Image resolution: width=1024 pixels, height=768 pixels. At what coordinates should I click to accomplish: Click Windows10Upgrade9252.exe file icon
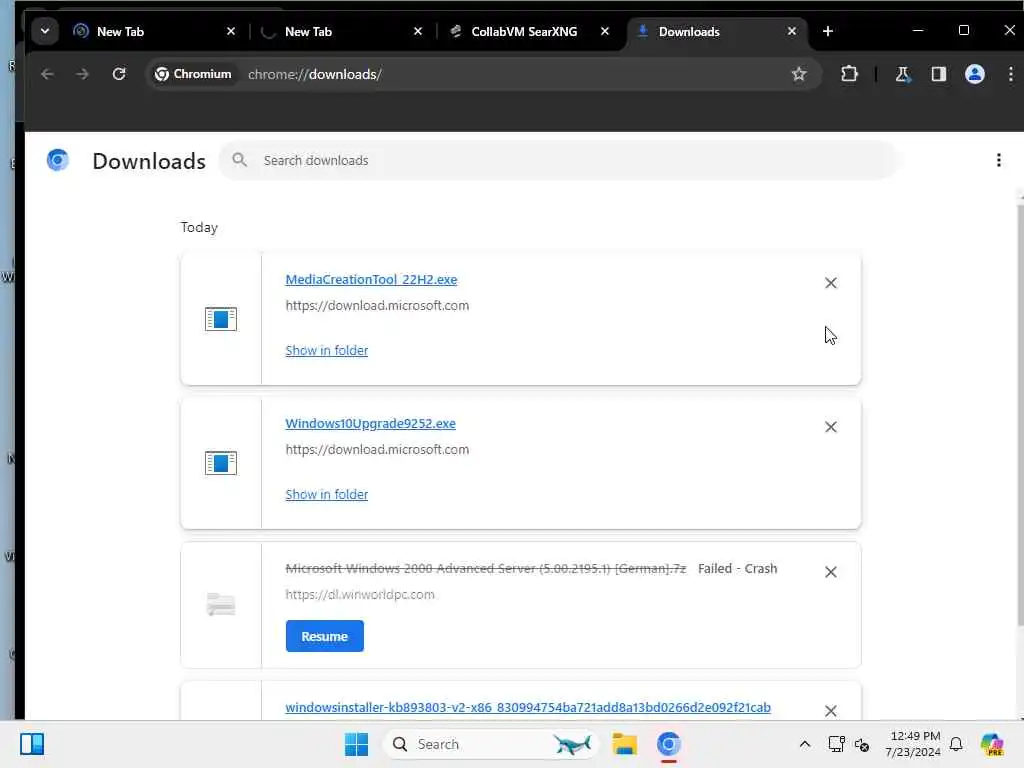point(221,463)
